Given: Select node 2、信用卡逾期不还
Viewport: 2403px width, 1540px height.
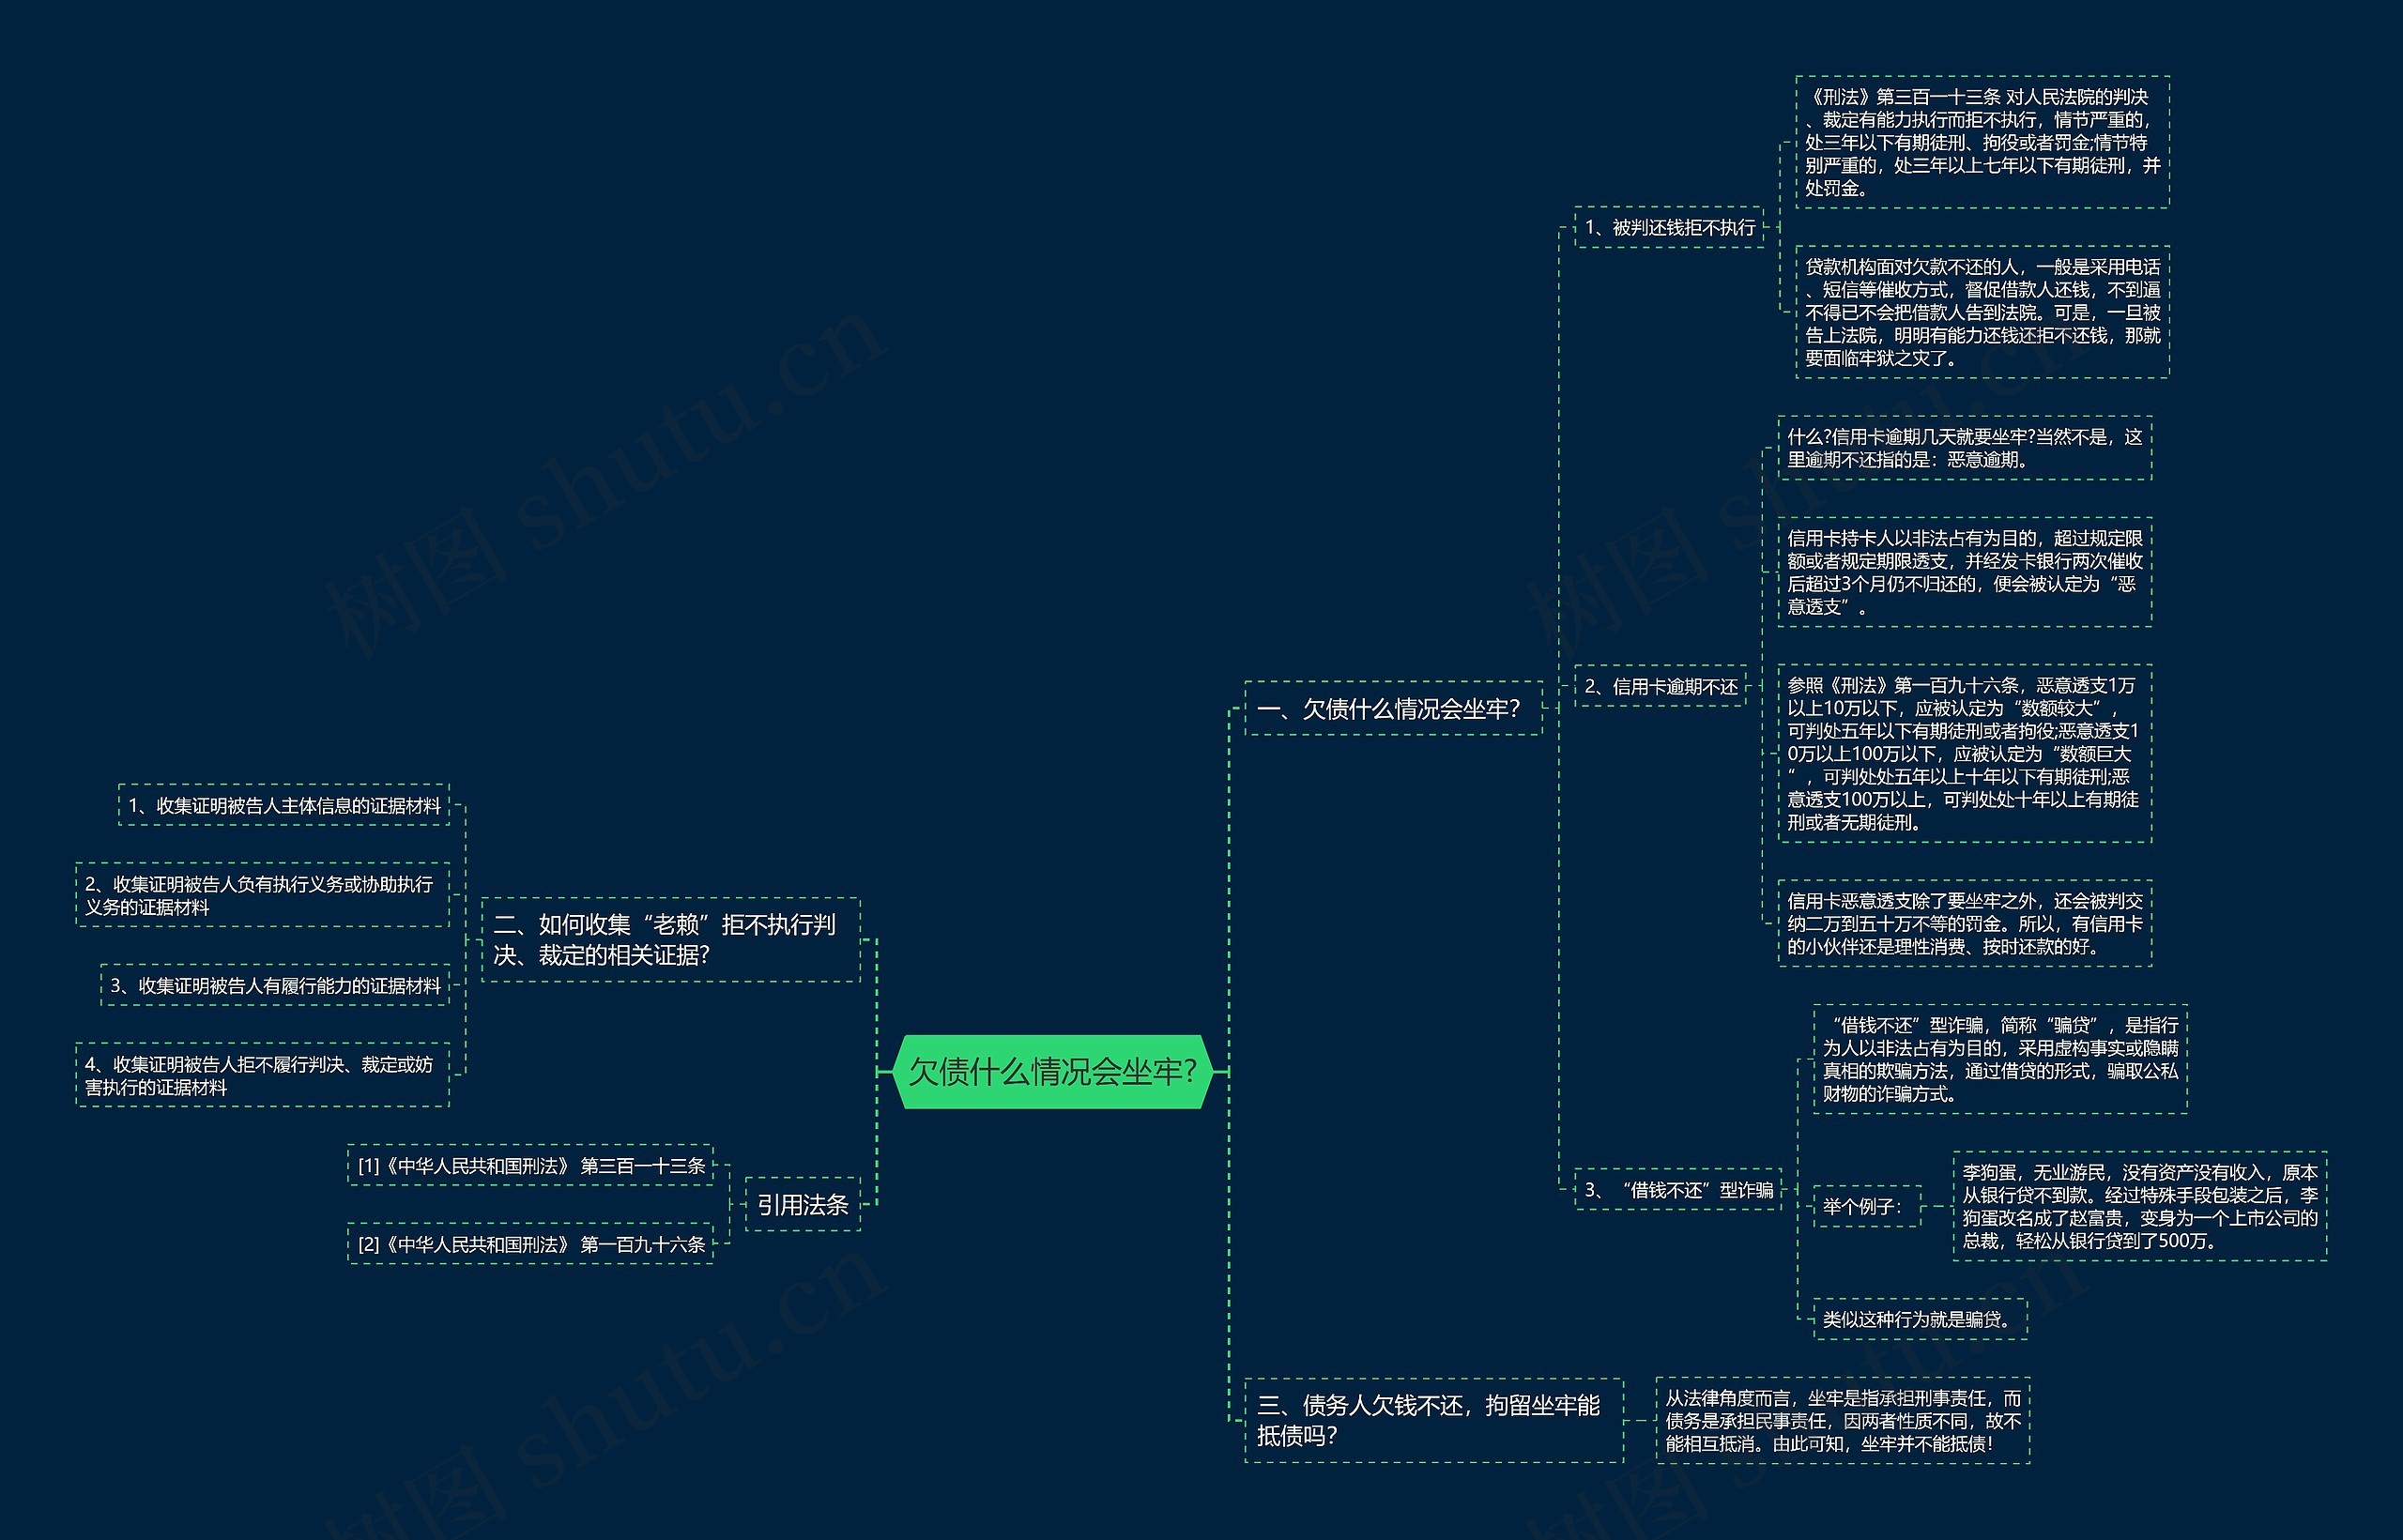Looking at the screenshot, I should coord(1660,686).
